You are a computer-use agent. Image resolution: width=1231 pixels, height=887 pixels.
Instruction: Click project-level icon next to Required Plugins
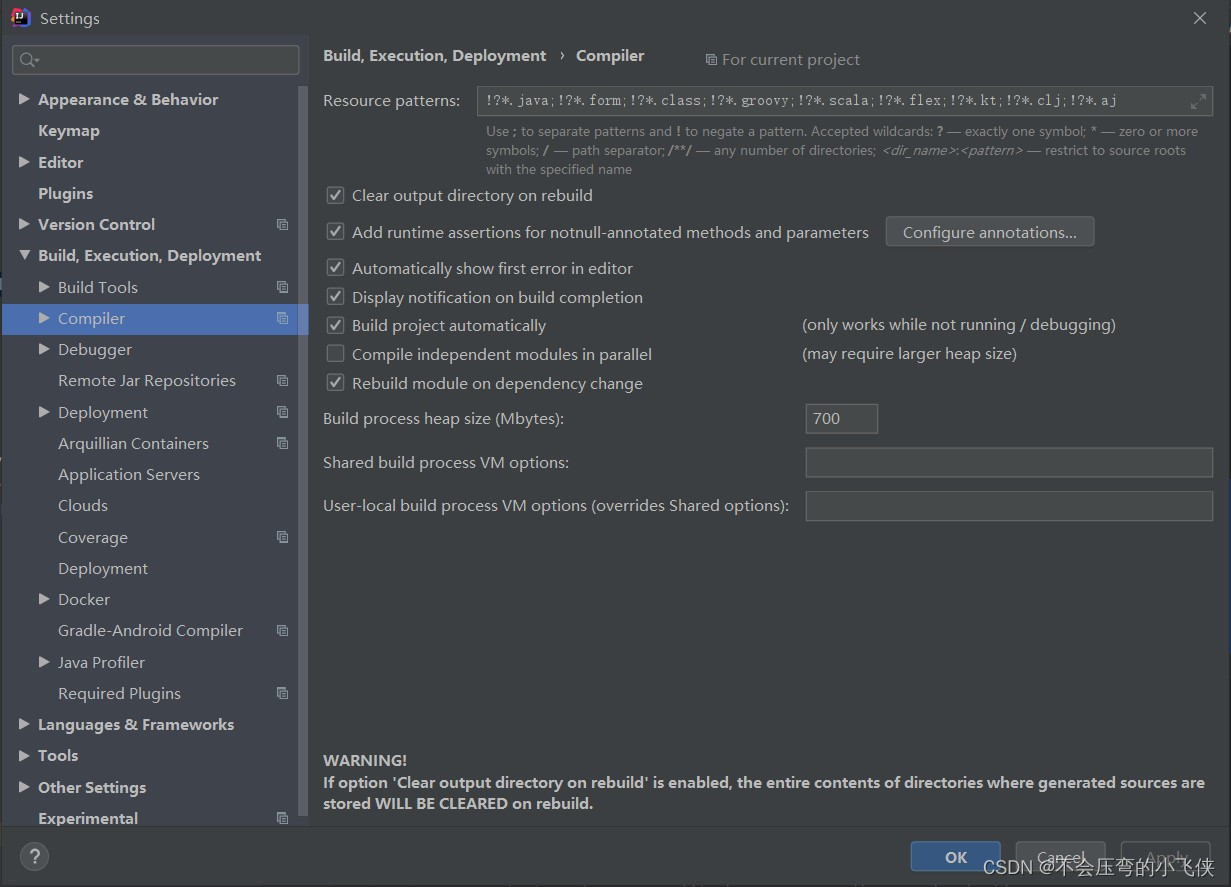click(282, 693)
